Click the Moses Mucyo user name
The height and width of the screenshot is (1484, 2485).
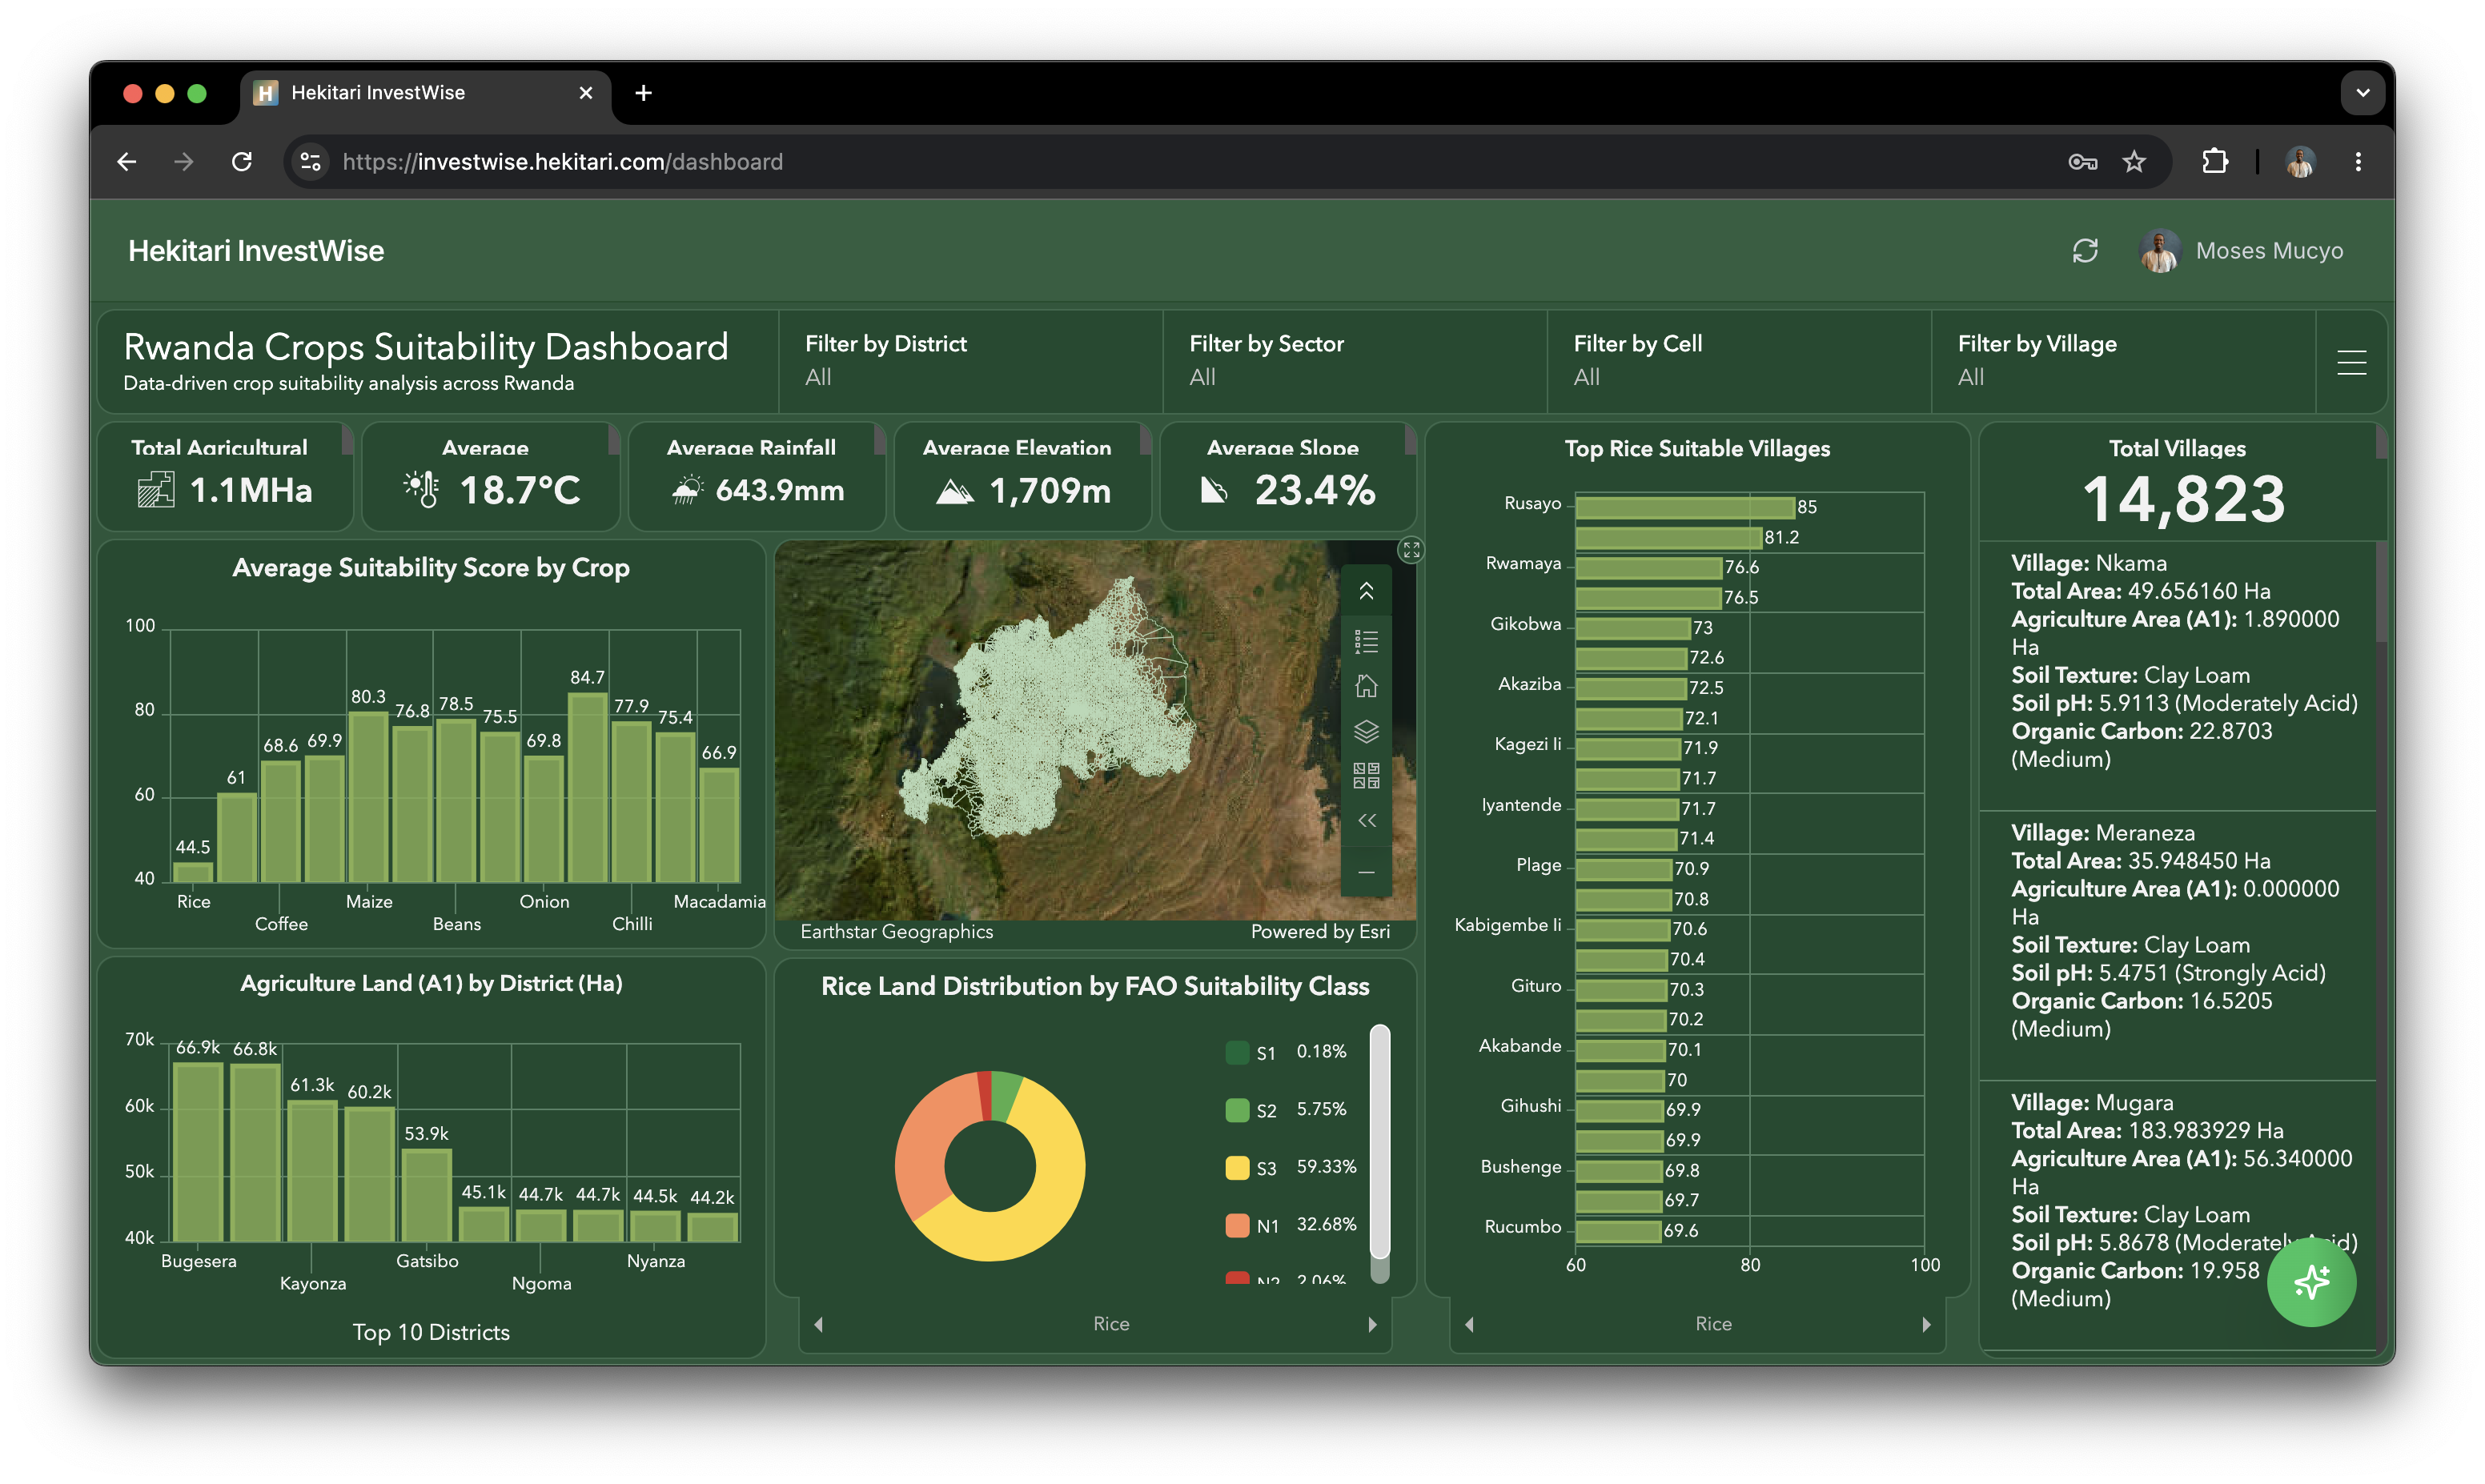pyautogui.click(x=2269, y=251)
